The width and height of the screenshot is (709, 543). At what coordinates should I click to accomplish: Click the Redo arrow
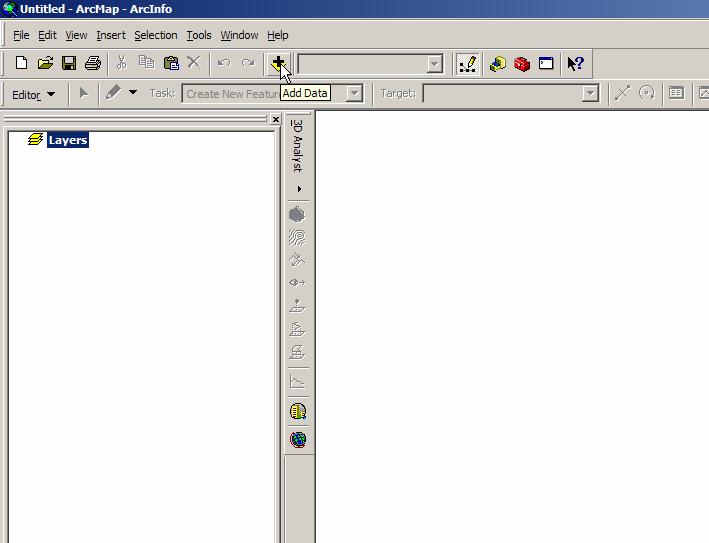pyautogui.click(x=248, y=63)
